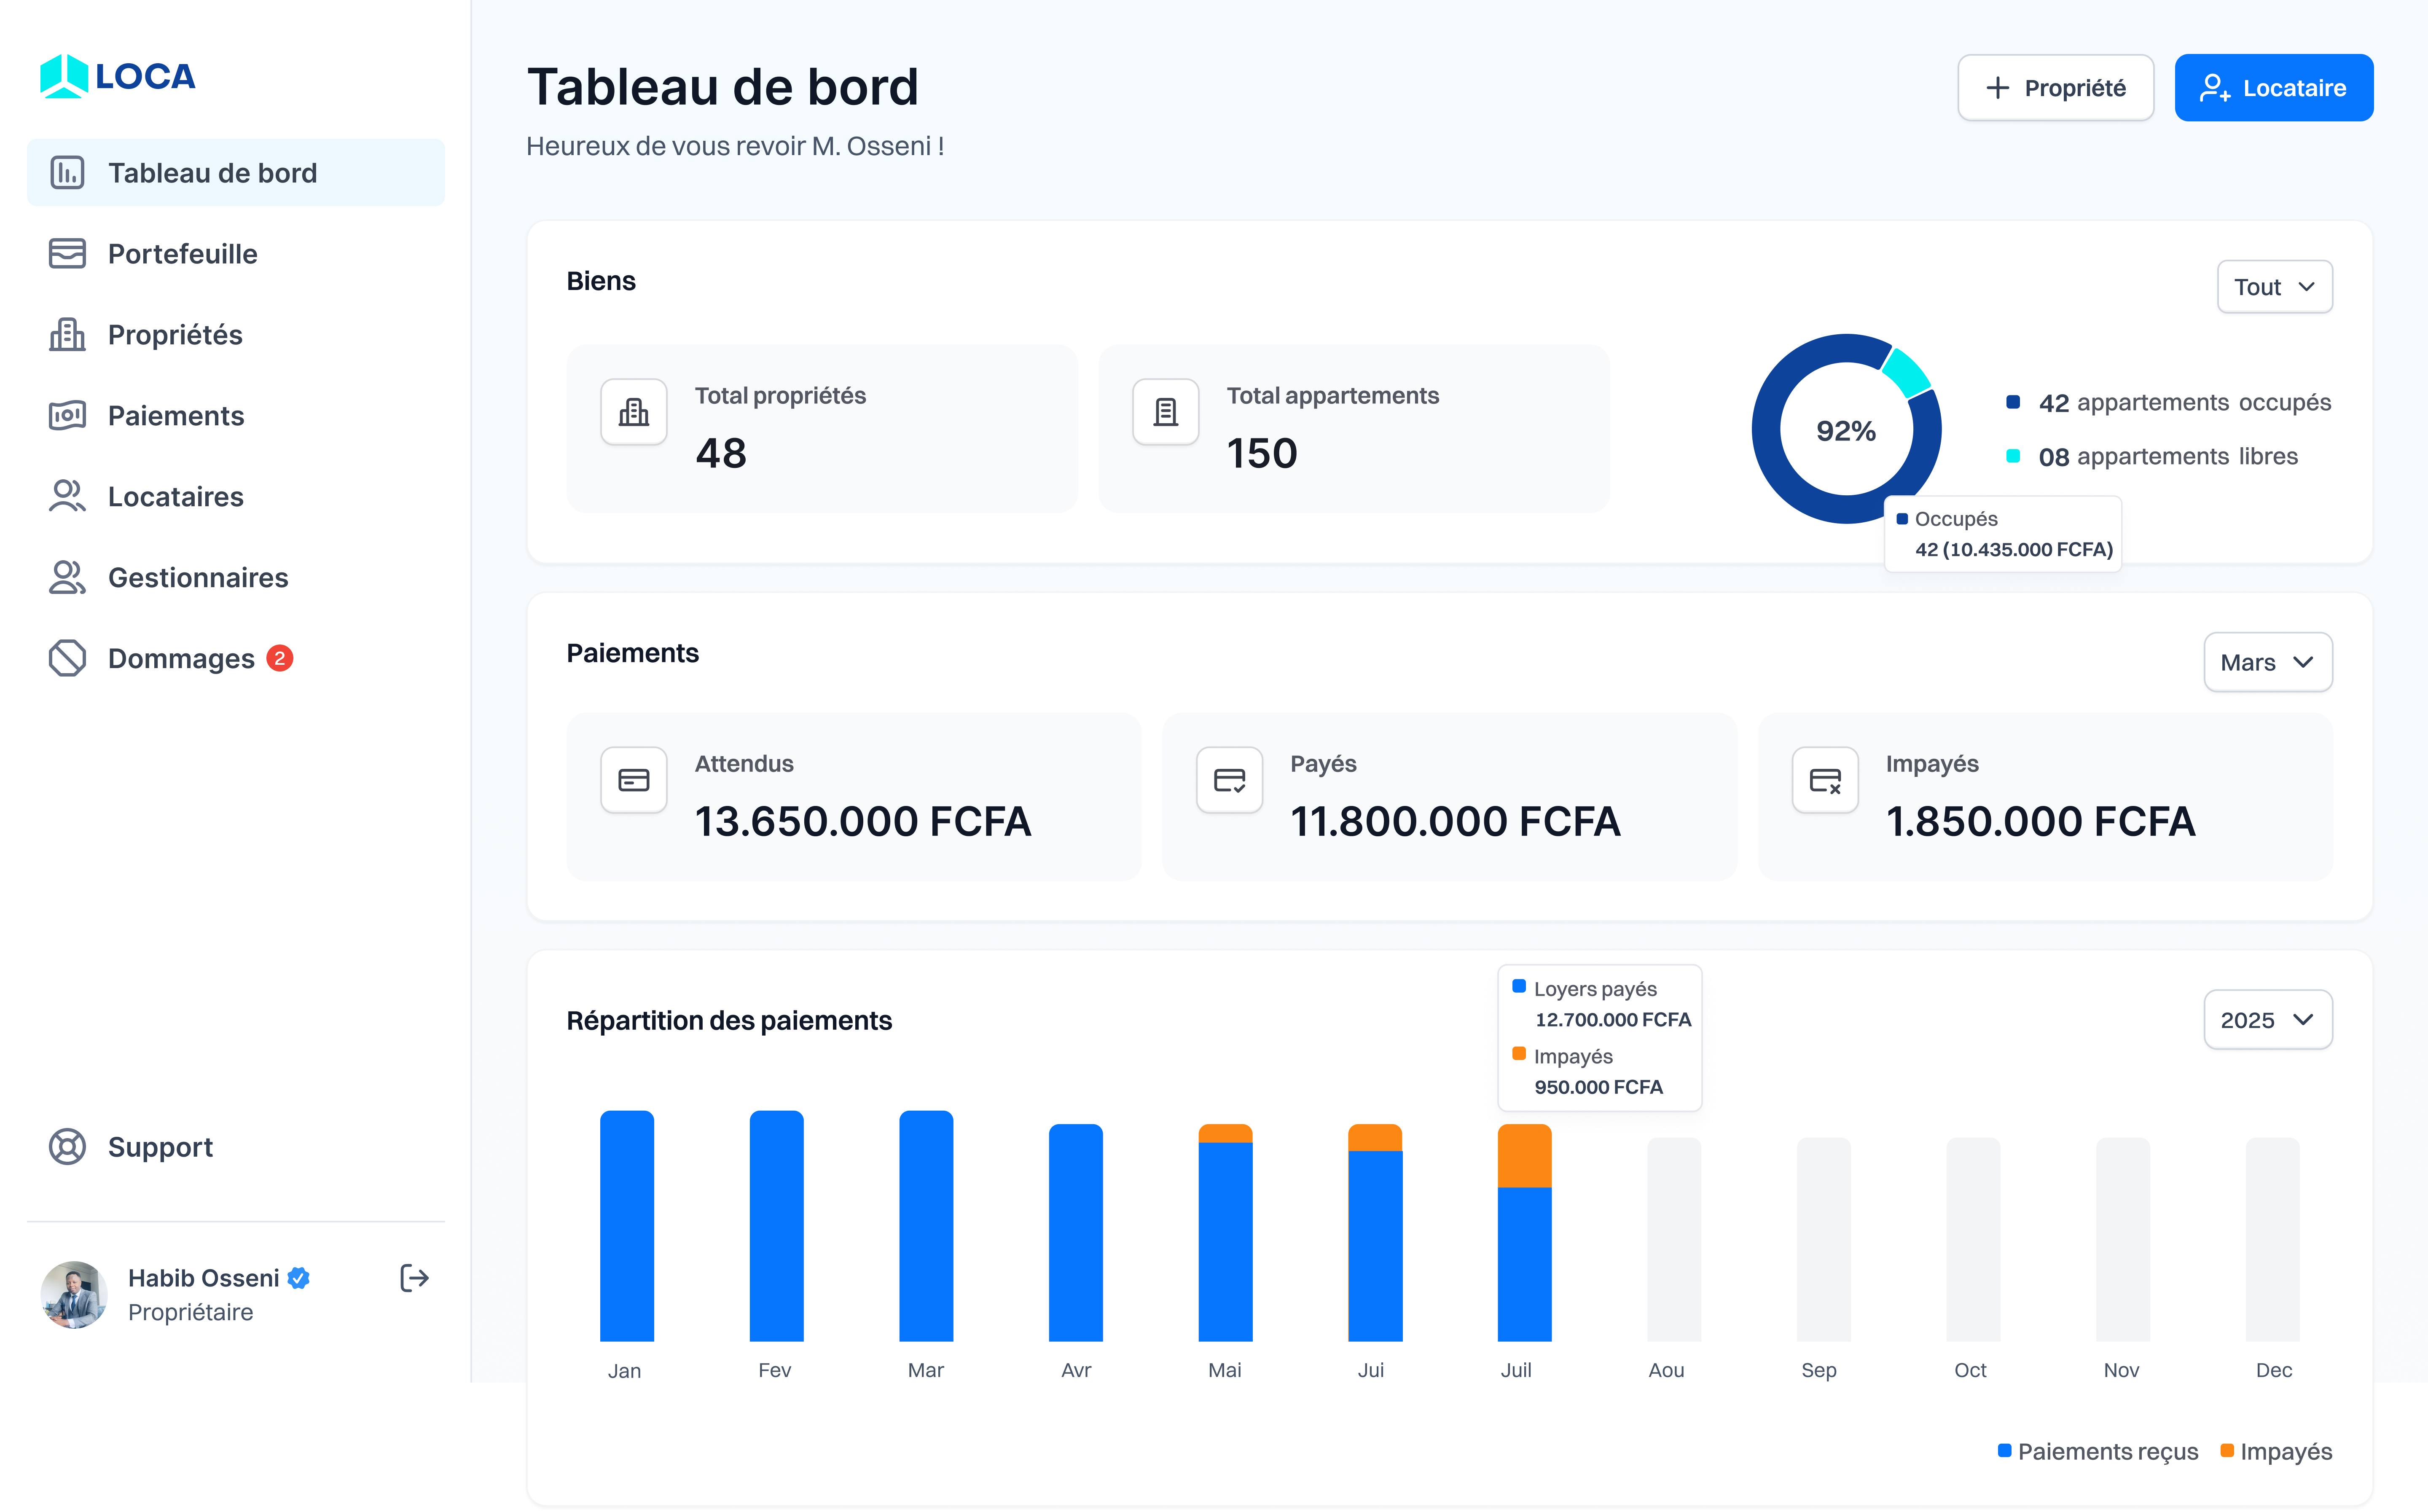This screenshot has width=2428, height=1512.
Task: Click the Total appartements icon
Action: [x=1165, y=412]
